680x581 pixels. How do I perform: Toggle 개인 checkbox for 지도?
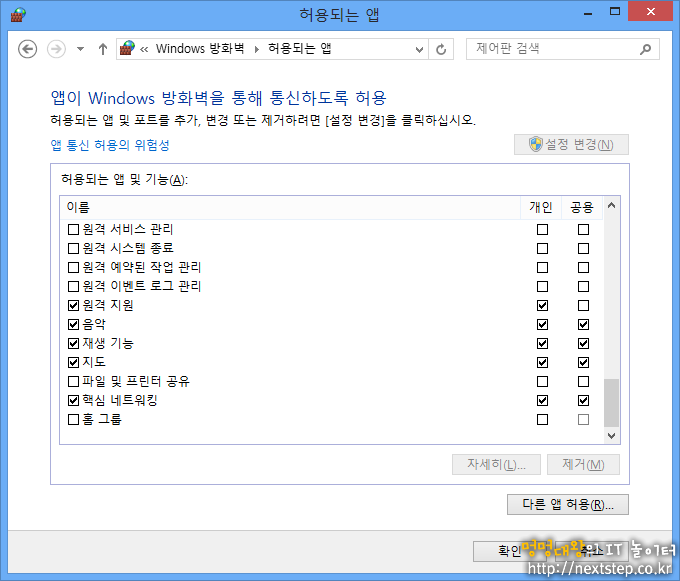coord(542,362)
